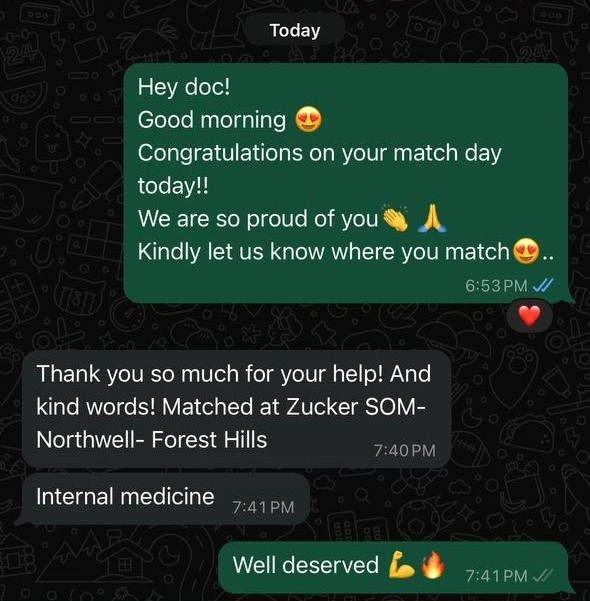Tap 'Northwell- Forest Hills' text

click(x=152, y=439)
